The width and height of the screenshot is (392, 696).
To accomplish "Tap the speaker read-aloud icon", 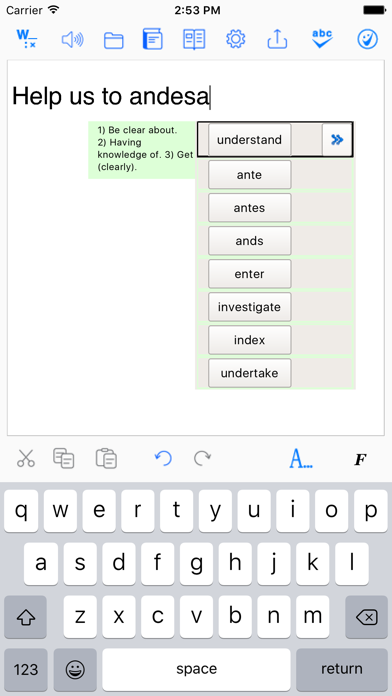I will [x=72, y=40].
